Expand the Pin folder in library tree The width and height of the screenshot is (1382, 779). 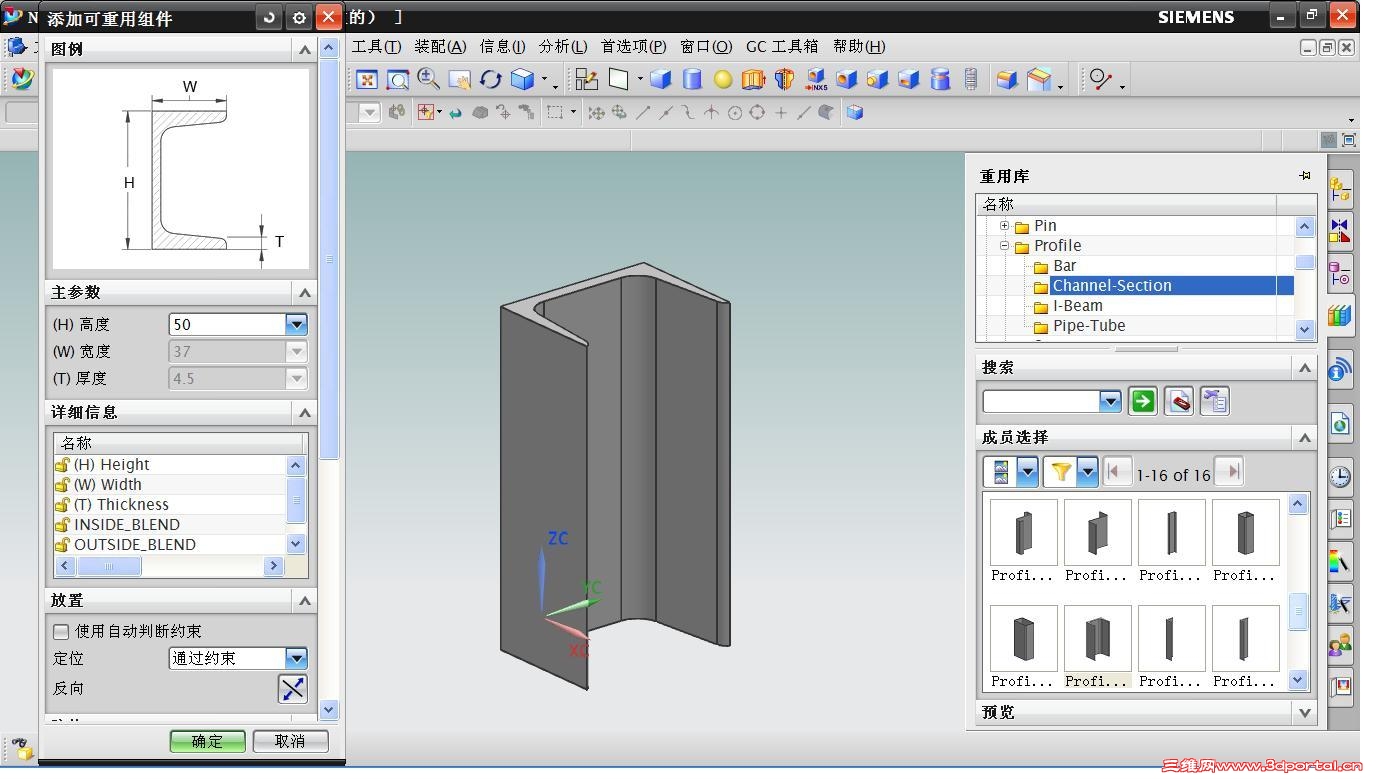(1004, 226)
